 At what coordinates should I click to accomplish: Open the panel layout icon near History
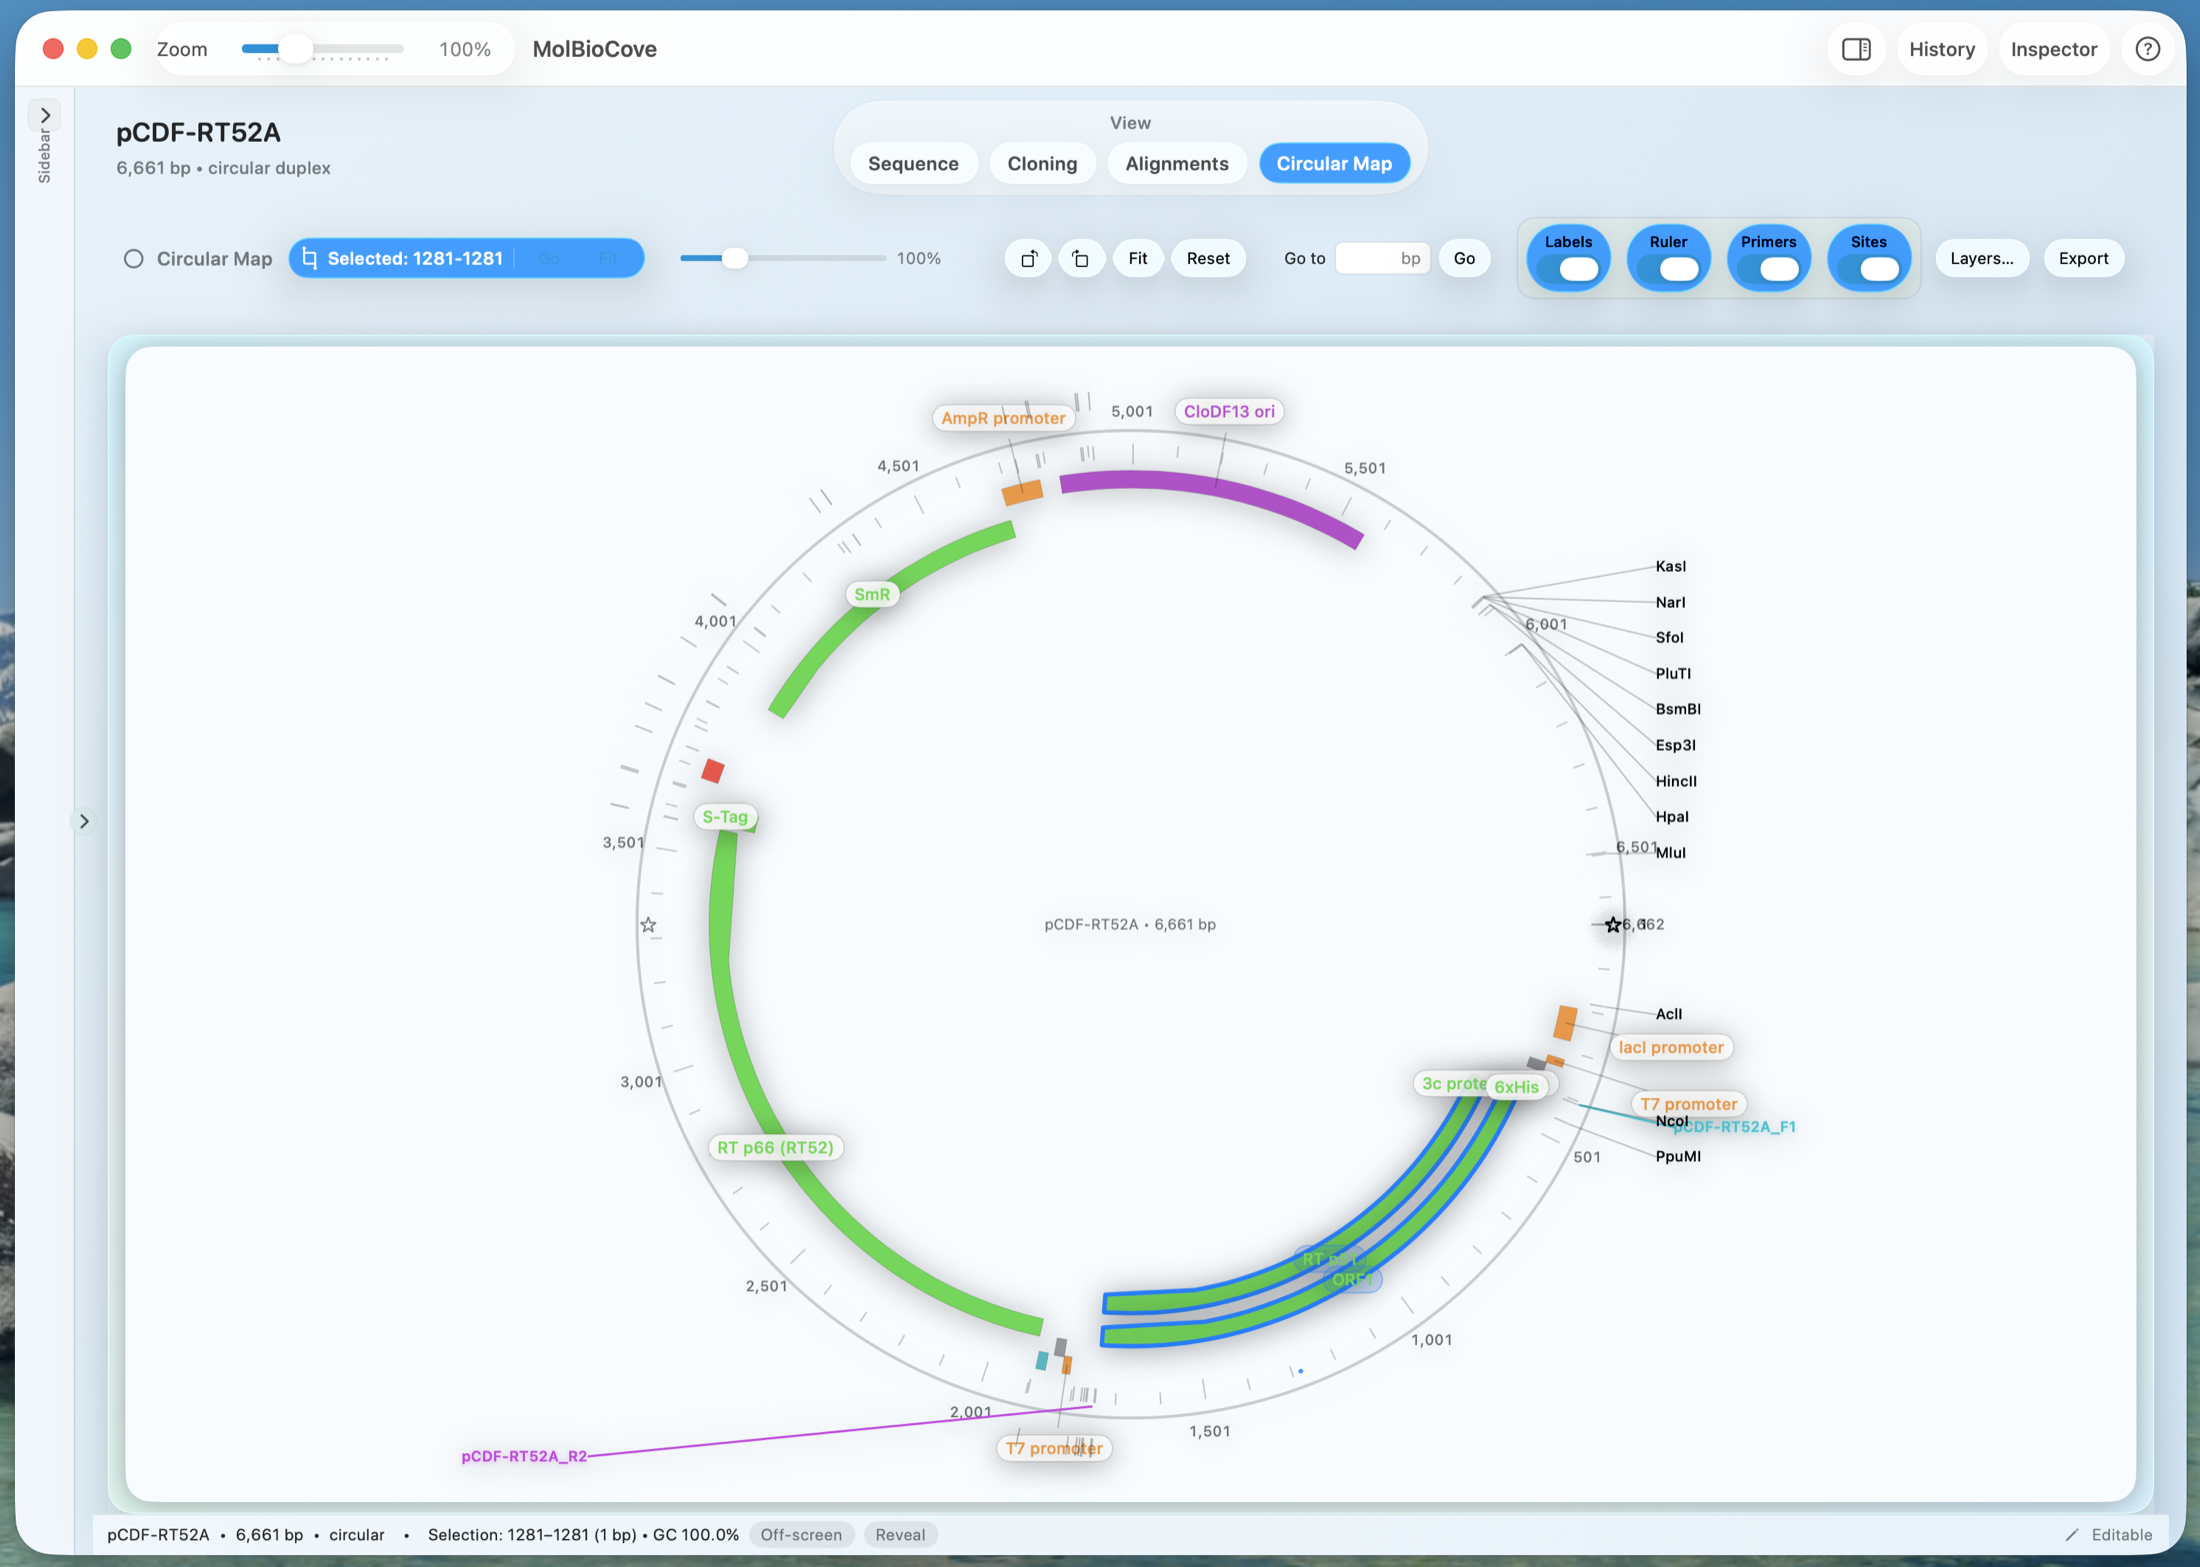[1857, 48]
